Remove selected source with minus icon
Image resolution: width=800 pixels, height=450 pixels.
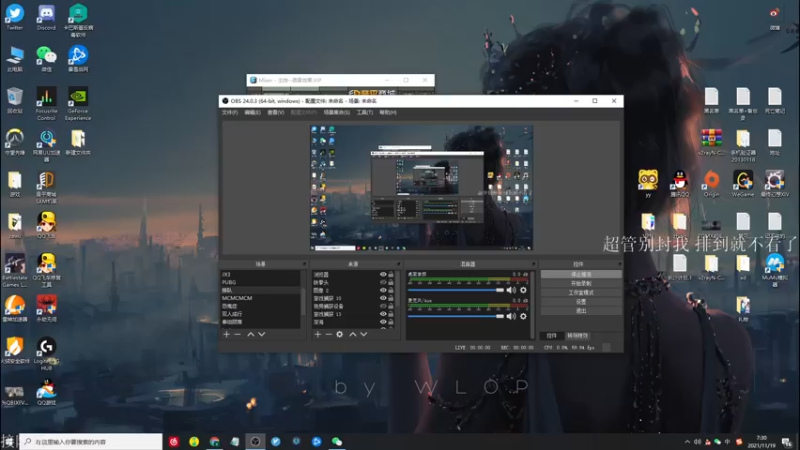pos(329,334)
